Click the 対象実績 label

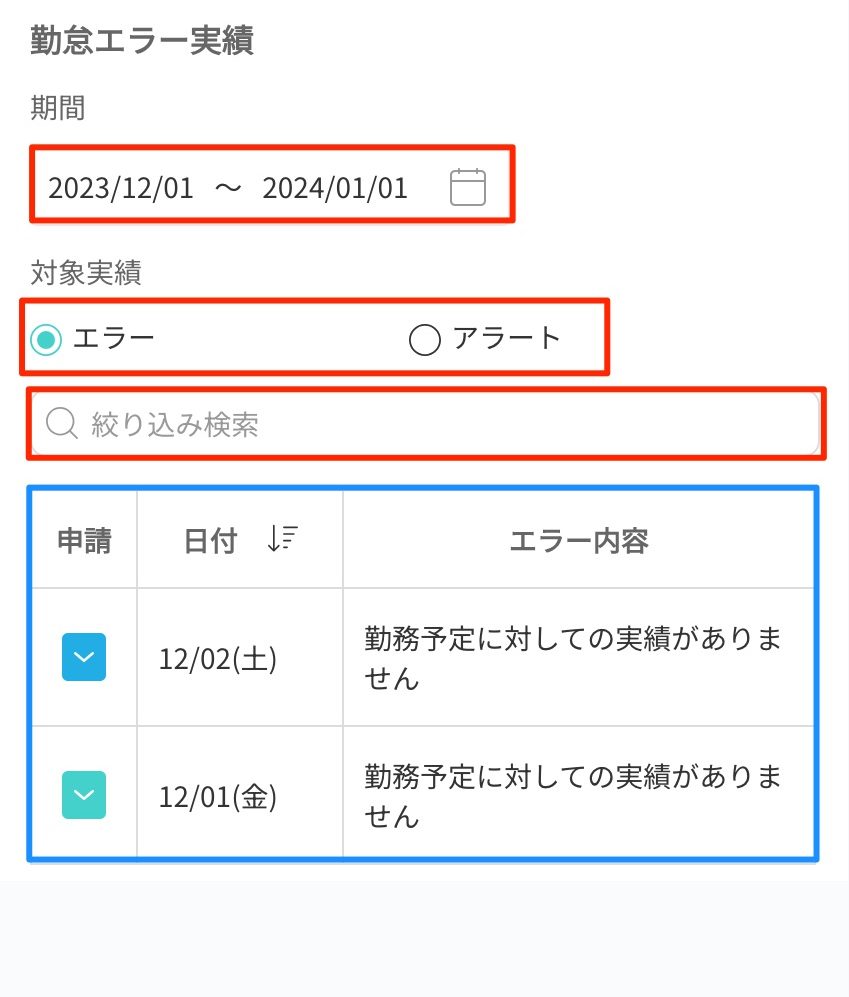point(85,273)
